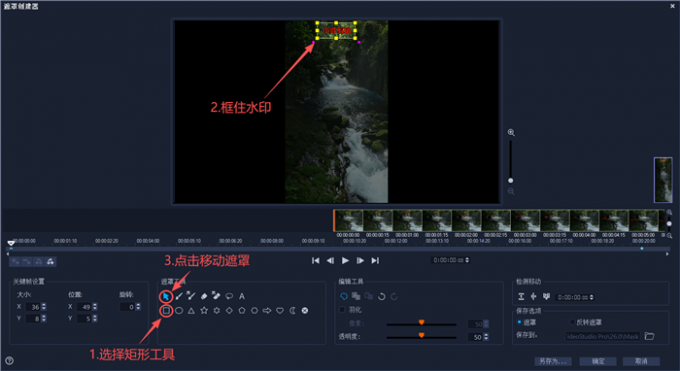The width and height of the screenshot is (680, 371).
Task: Click the preview zoom slider knob
Action: 510,181
